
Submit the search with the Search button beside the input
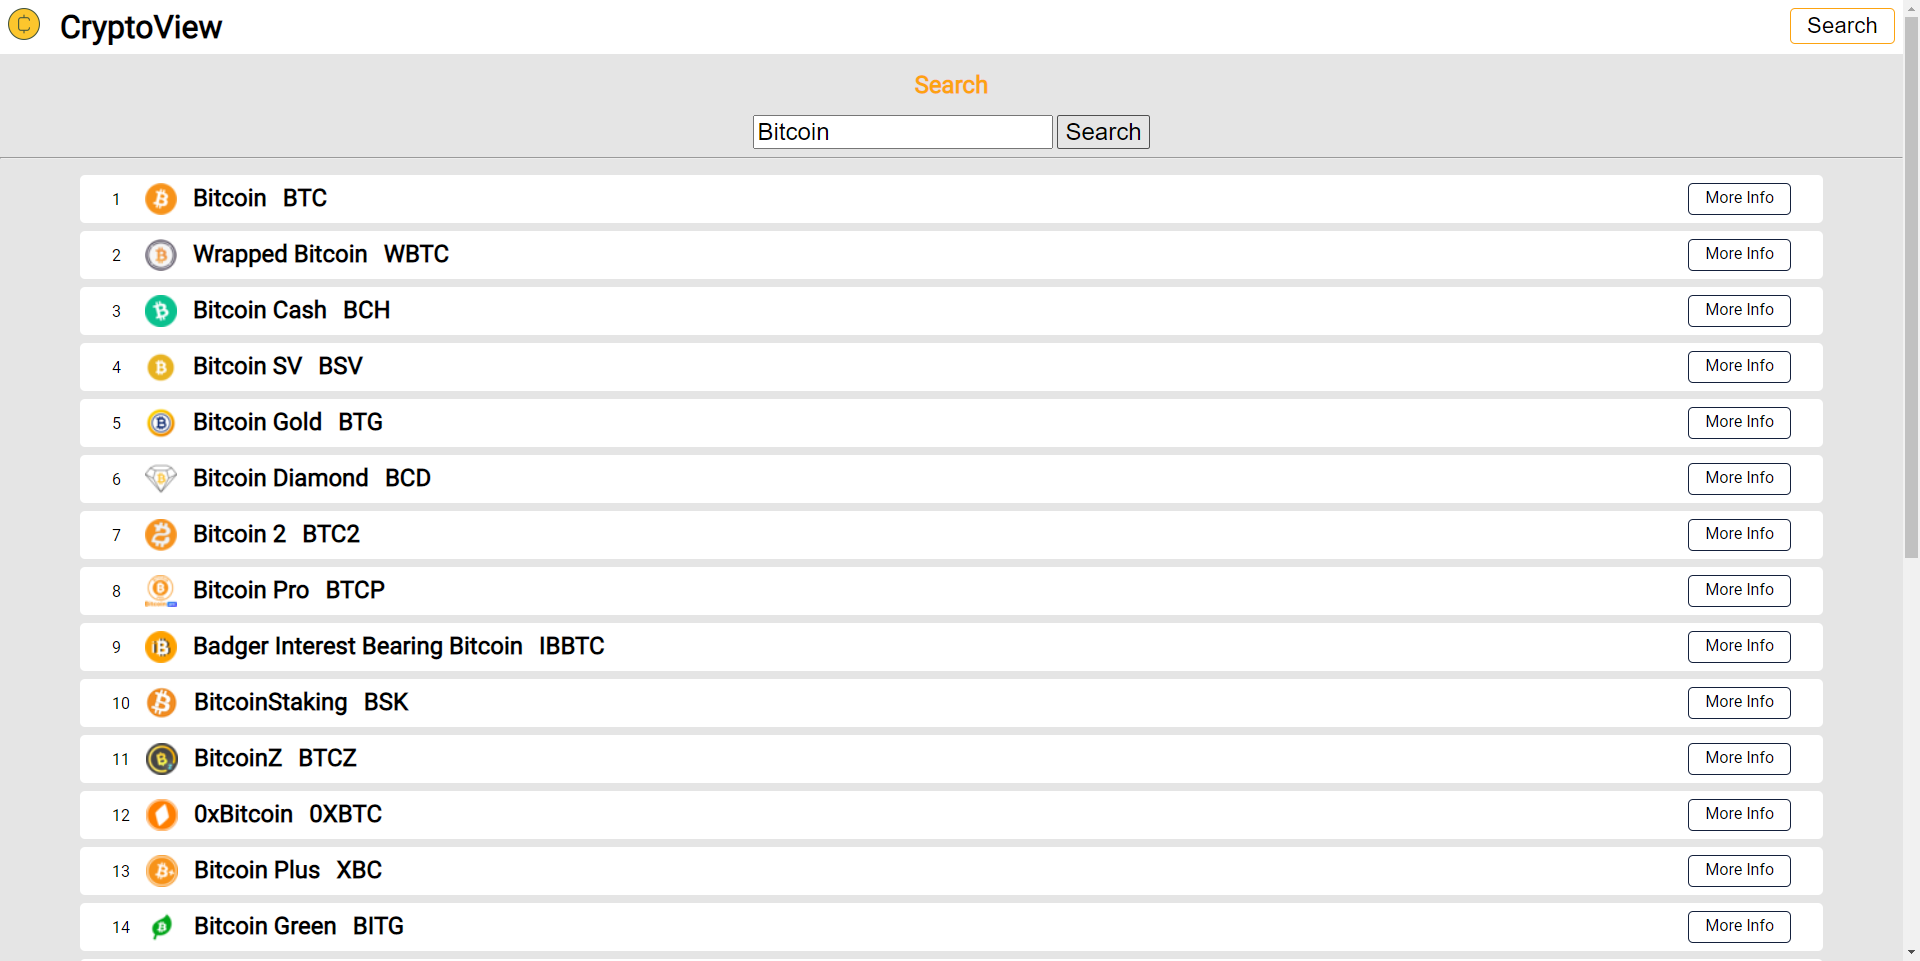(1103, 132)
